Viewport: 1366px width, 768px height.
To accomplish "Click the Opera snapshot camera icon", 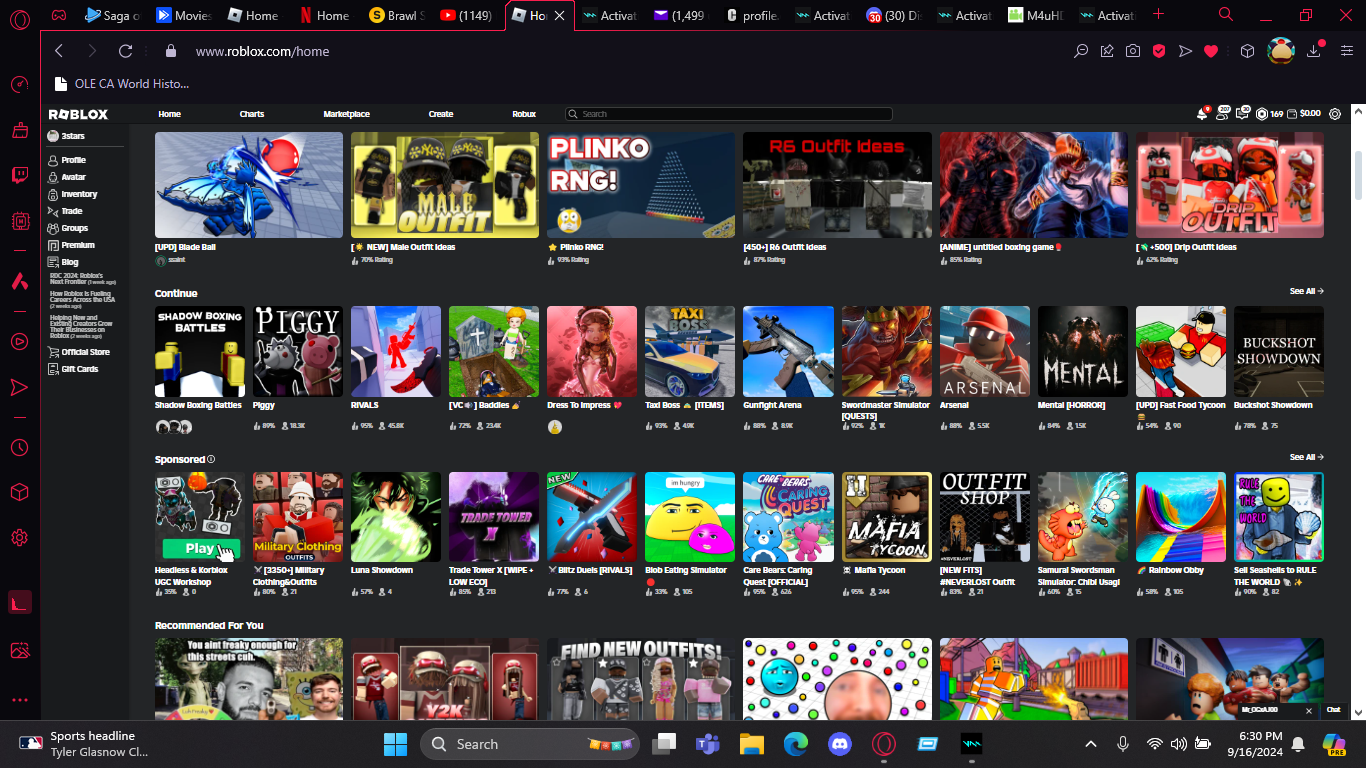I will 1133,51.
